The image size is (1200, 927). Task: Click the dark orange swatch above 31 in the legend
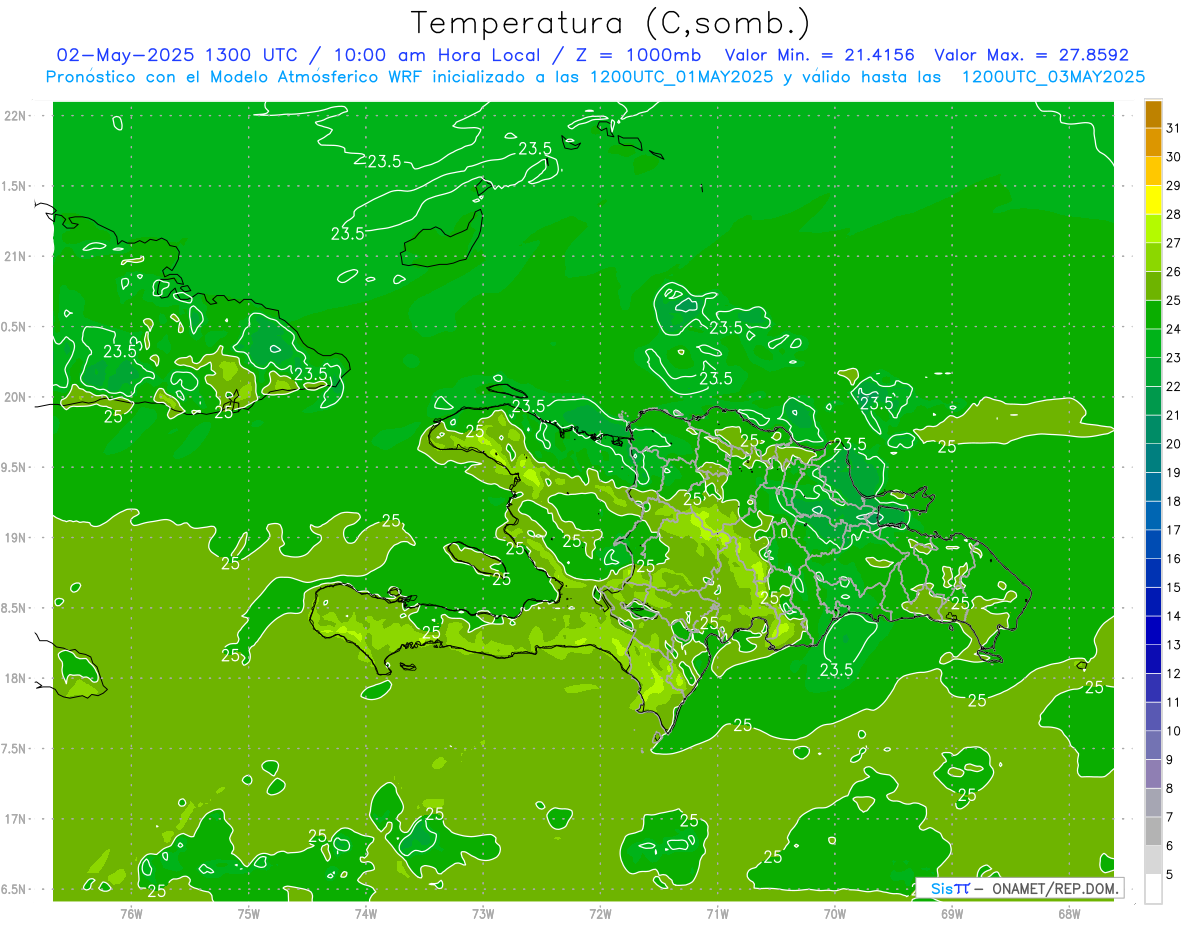tap(1153, 114)
